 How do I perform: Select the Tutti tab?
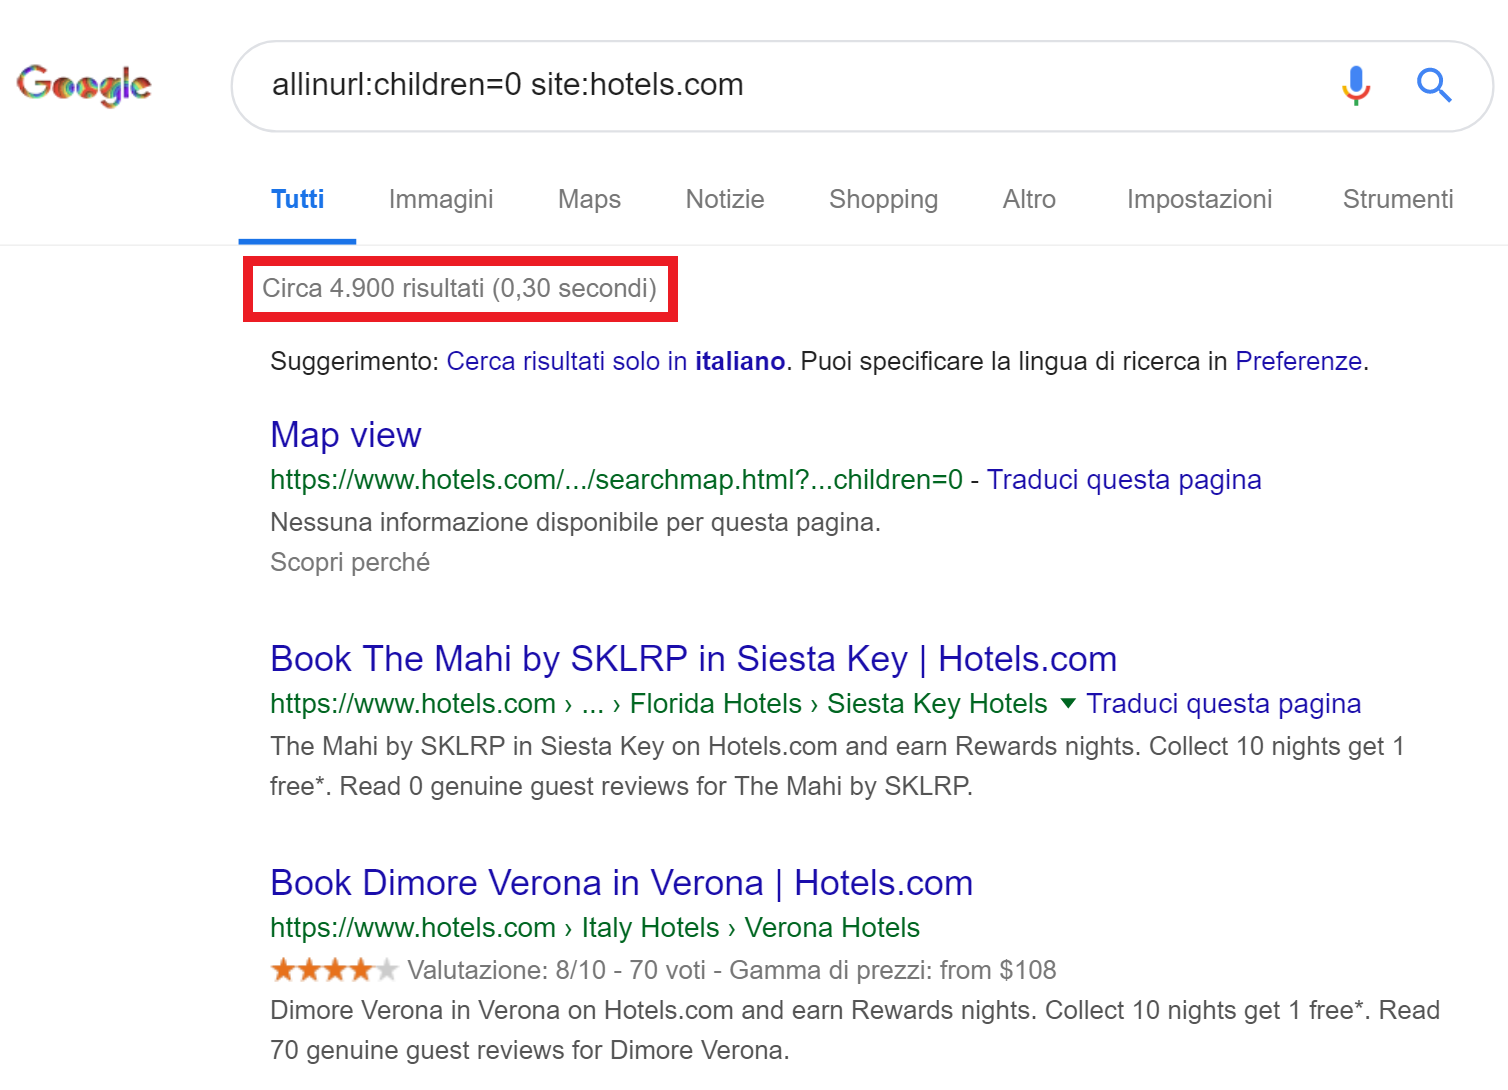click(x=297, y=200)
